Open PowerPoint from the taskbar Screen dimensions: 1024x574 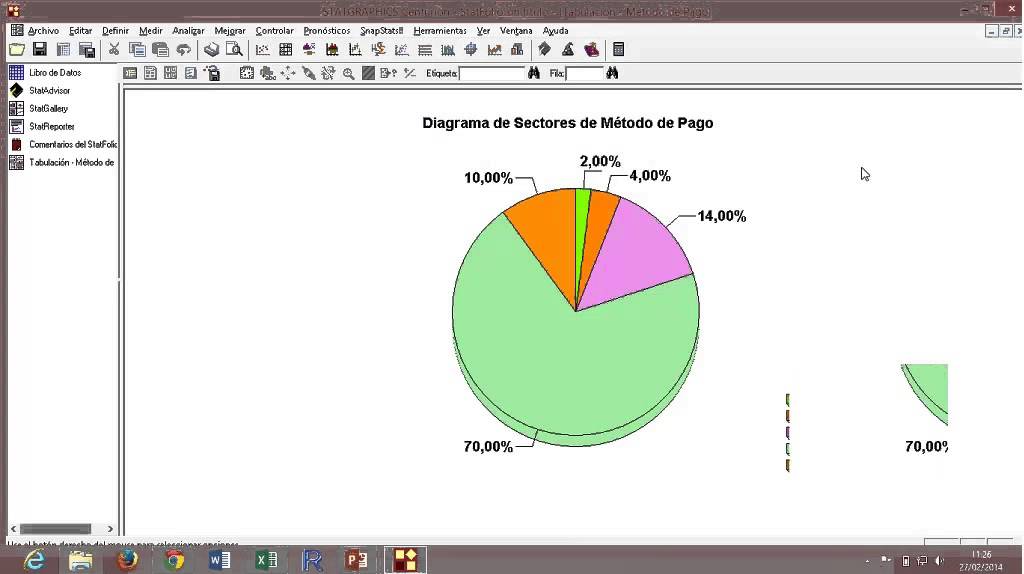coord(357,560)
